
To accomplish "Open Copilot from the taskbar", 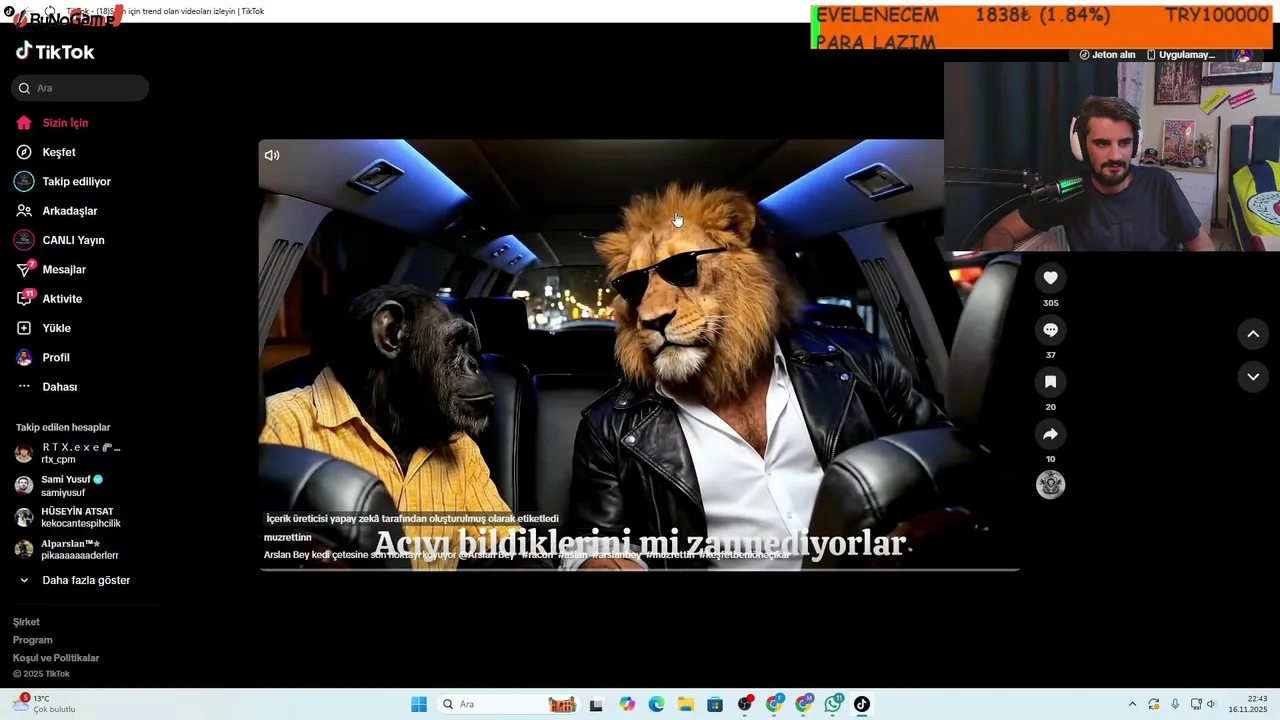I will click(x=627, y=704).
